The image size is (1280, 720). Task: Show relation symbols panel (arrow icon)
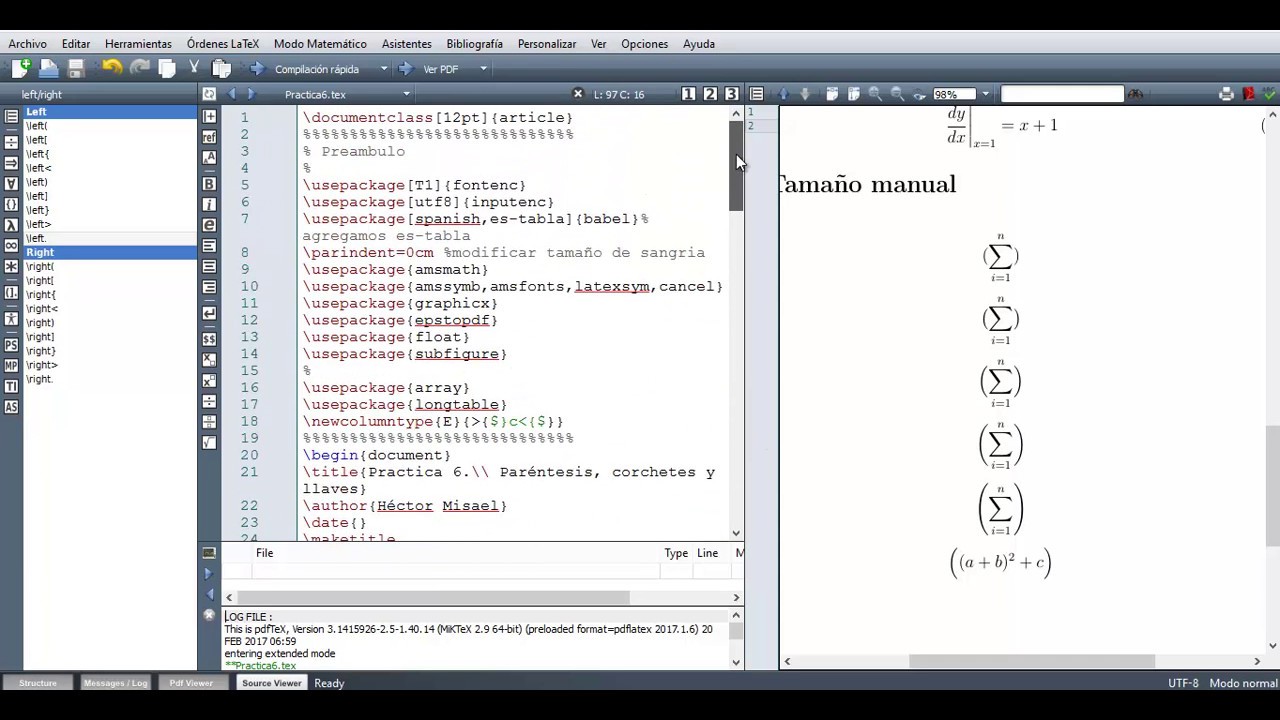[x=11, y=163]
